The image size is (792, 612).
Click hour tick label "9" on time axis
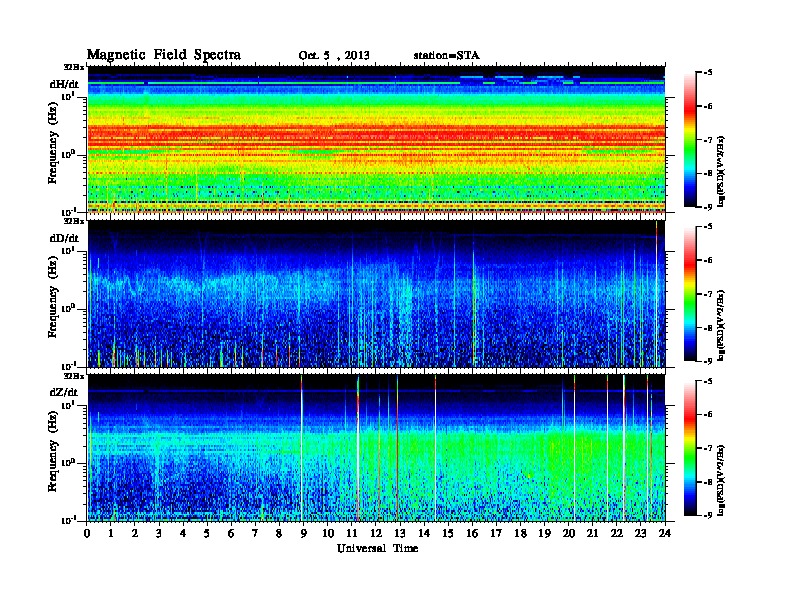pos(304,533)
